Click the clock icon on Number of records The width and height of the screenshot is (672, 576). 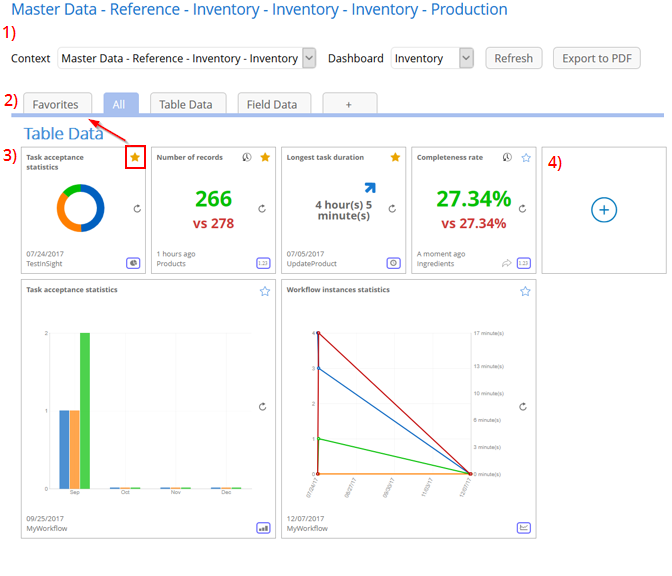247,157
